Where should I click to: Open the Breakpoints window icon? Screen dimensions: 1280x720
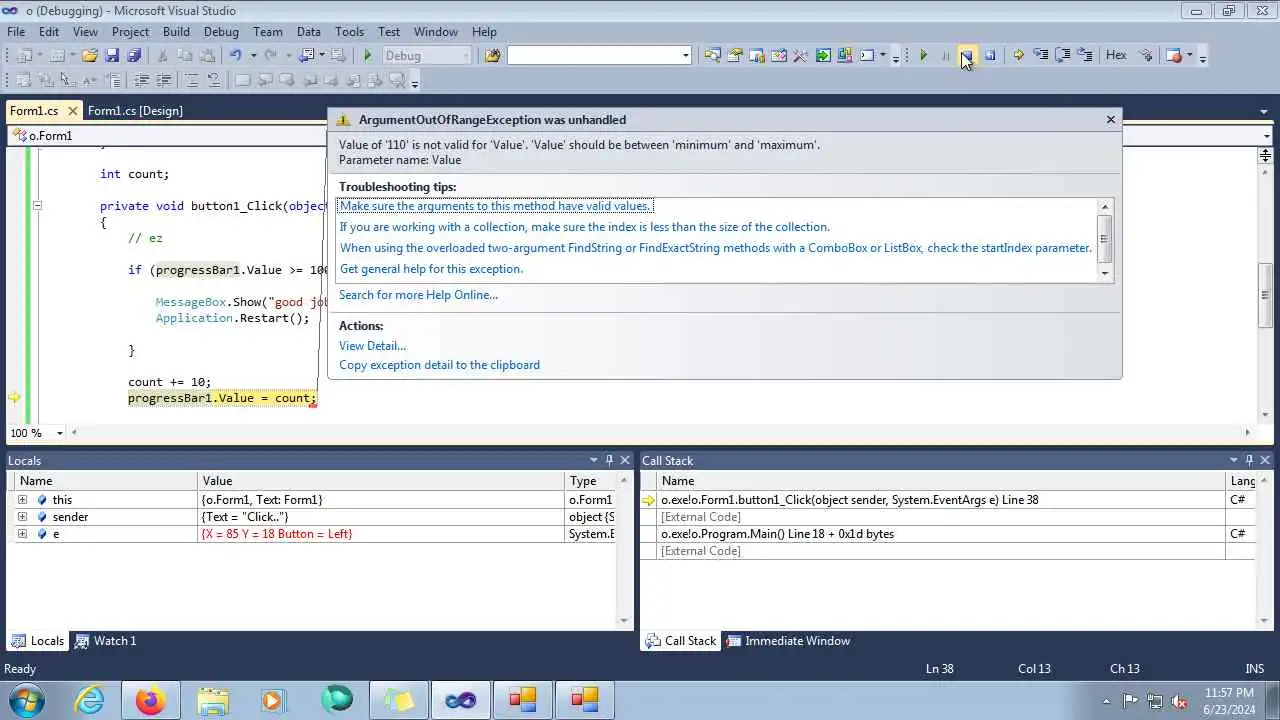pos(1174,55)
